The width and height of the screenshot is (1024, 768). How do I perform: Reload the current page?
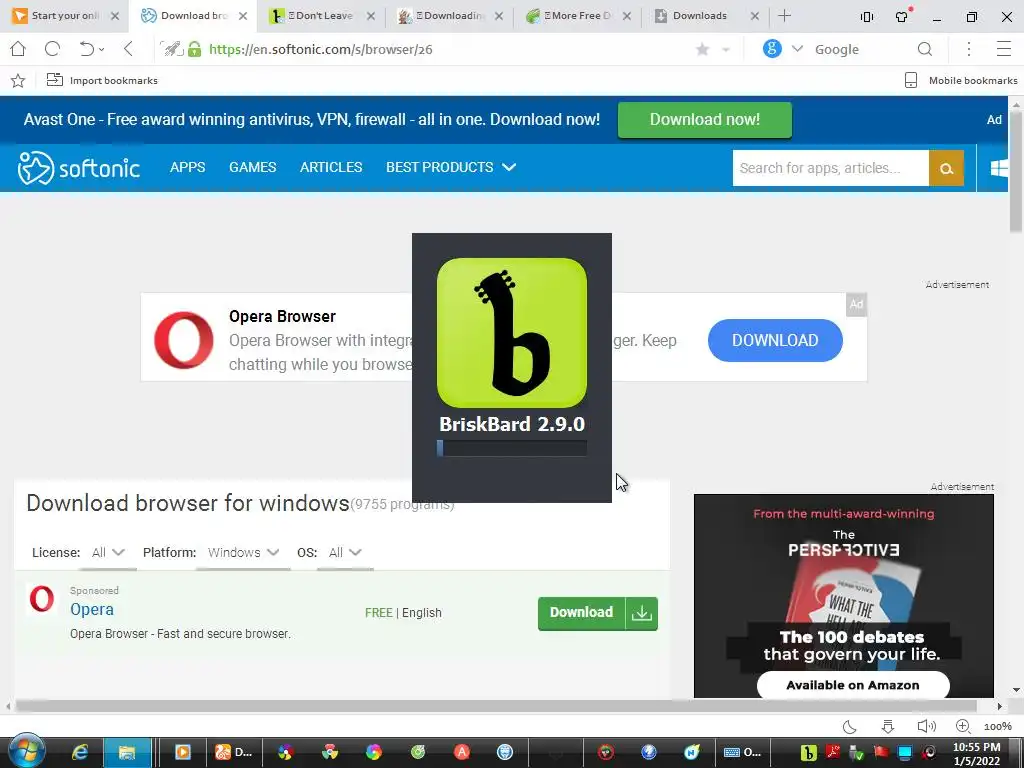52,49
